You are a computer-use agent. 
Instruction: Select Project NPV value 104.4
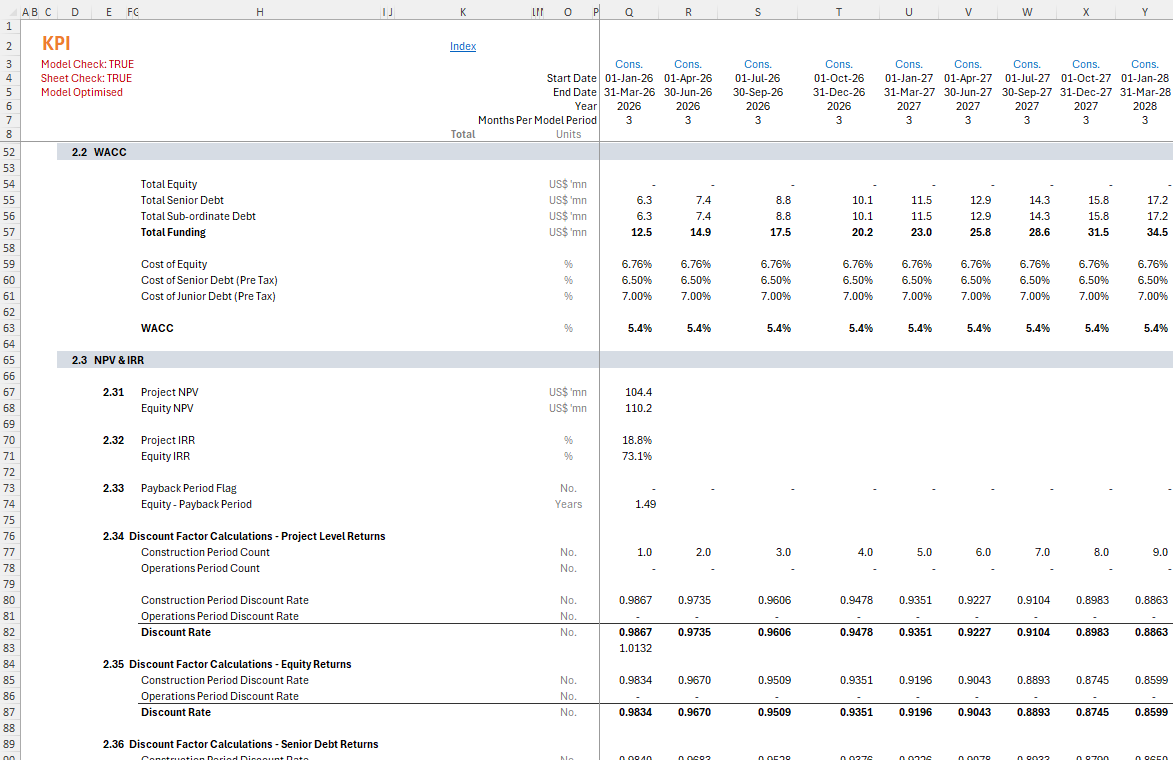[637, 393]
